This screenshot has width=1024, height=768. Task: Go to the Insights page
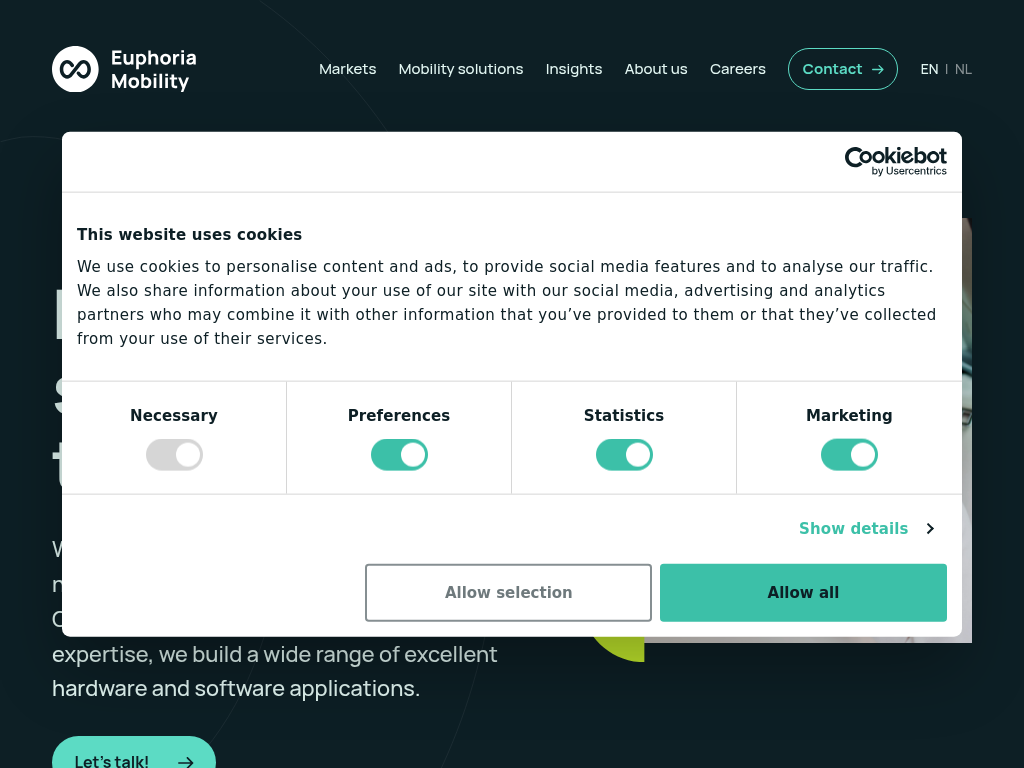(x=573, y=69)
